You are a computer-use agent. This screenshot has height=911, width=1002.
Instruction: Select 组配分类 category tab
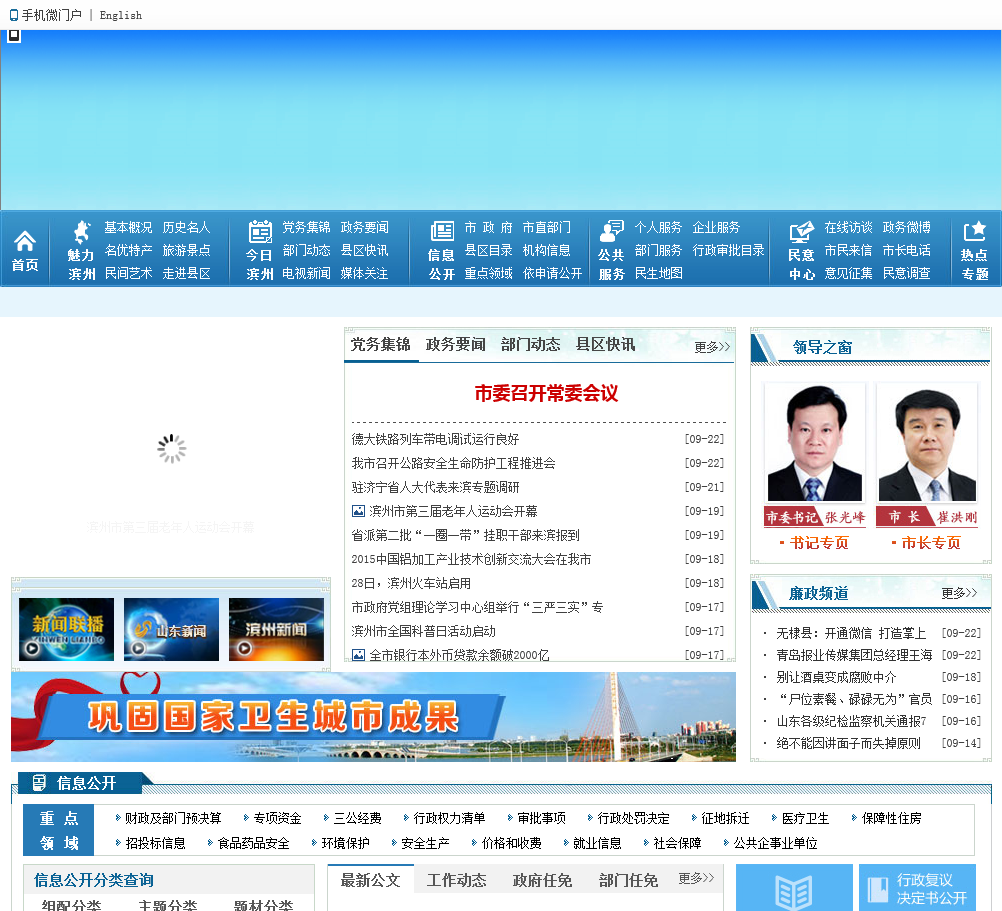(x=72, y=905)
